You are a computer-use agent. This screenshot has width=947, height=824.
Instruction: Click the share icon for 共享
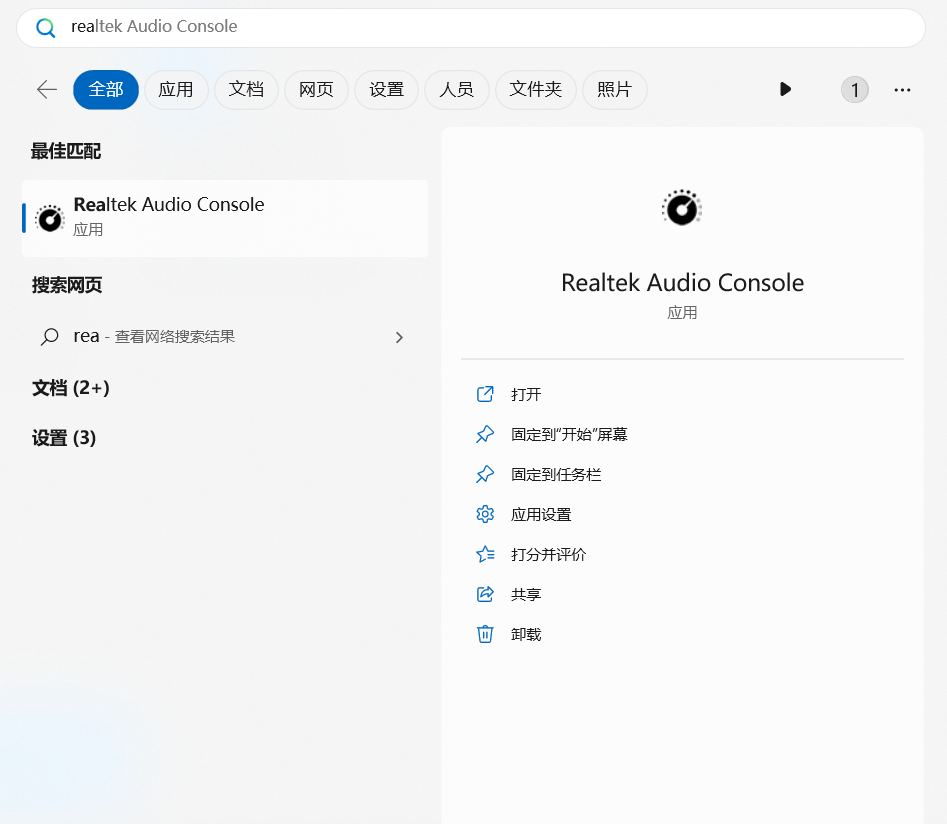485,594
